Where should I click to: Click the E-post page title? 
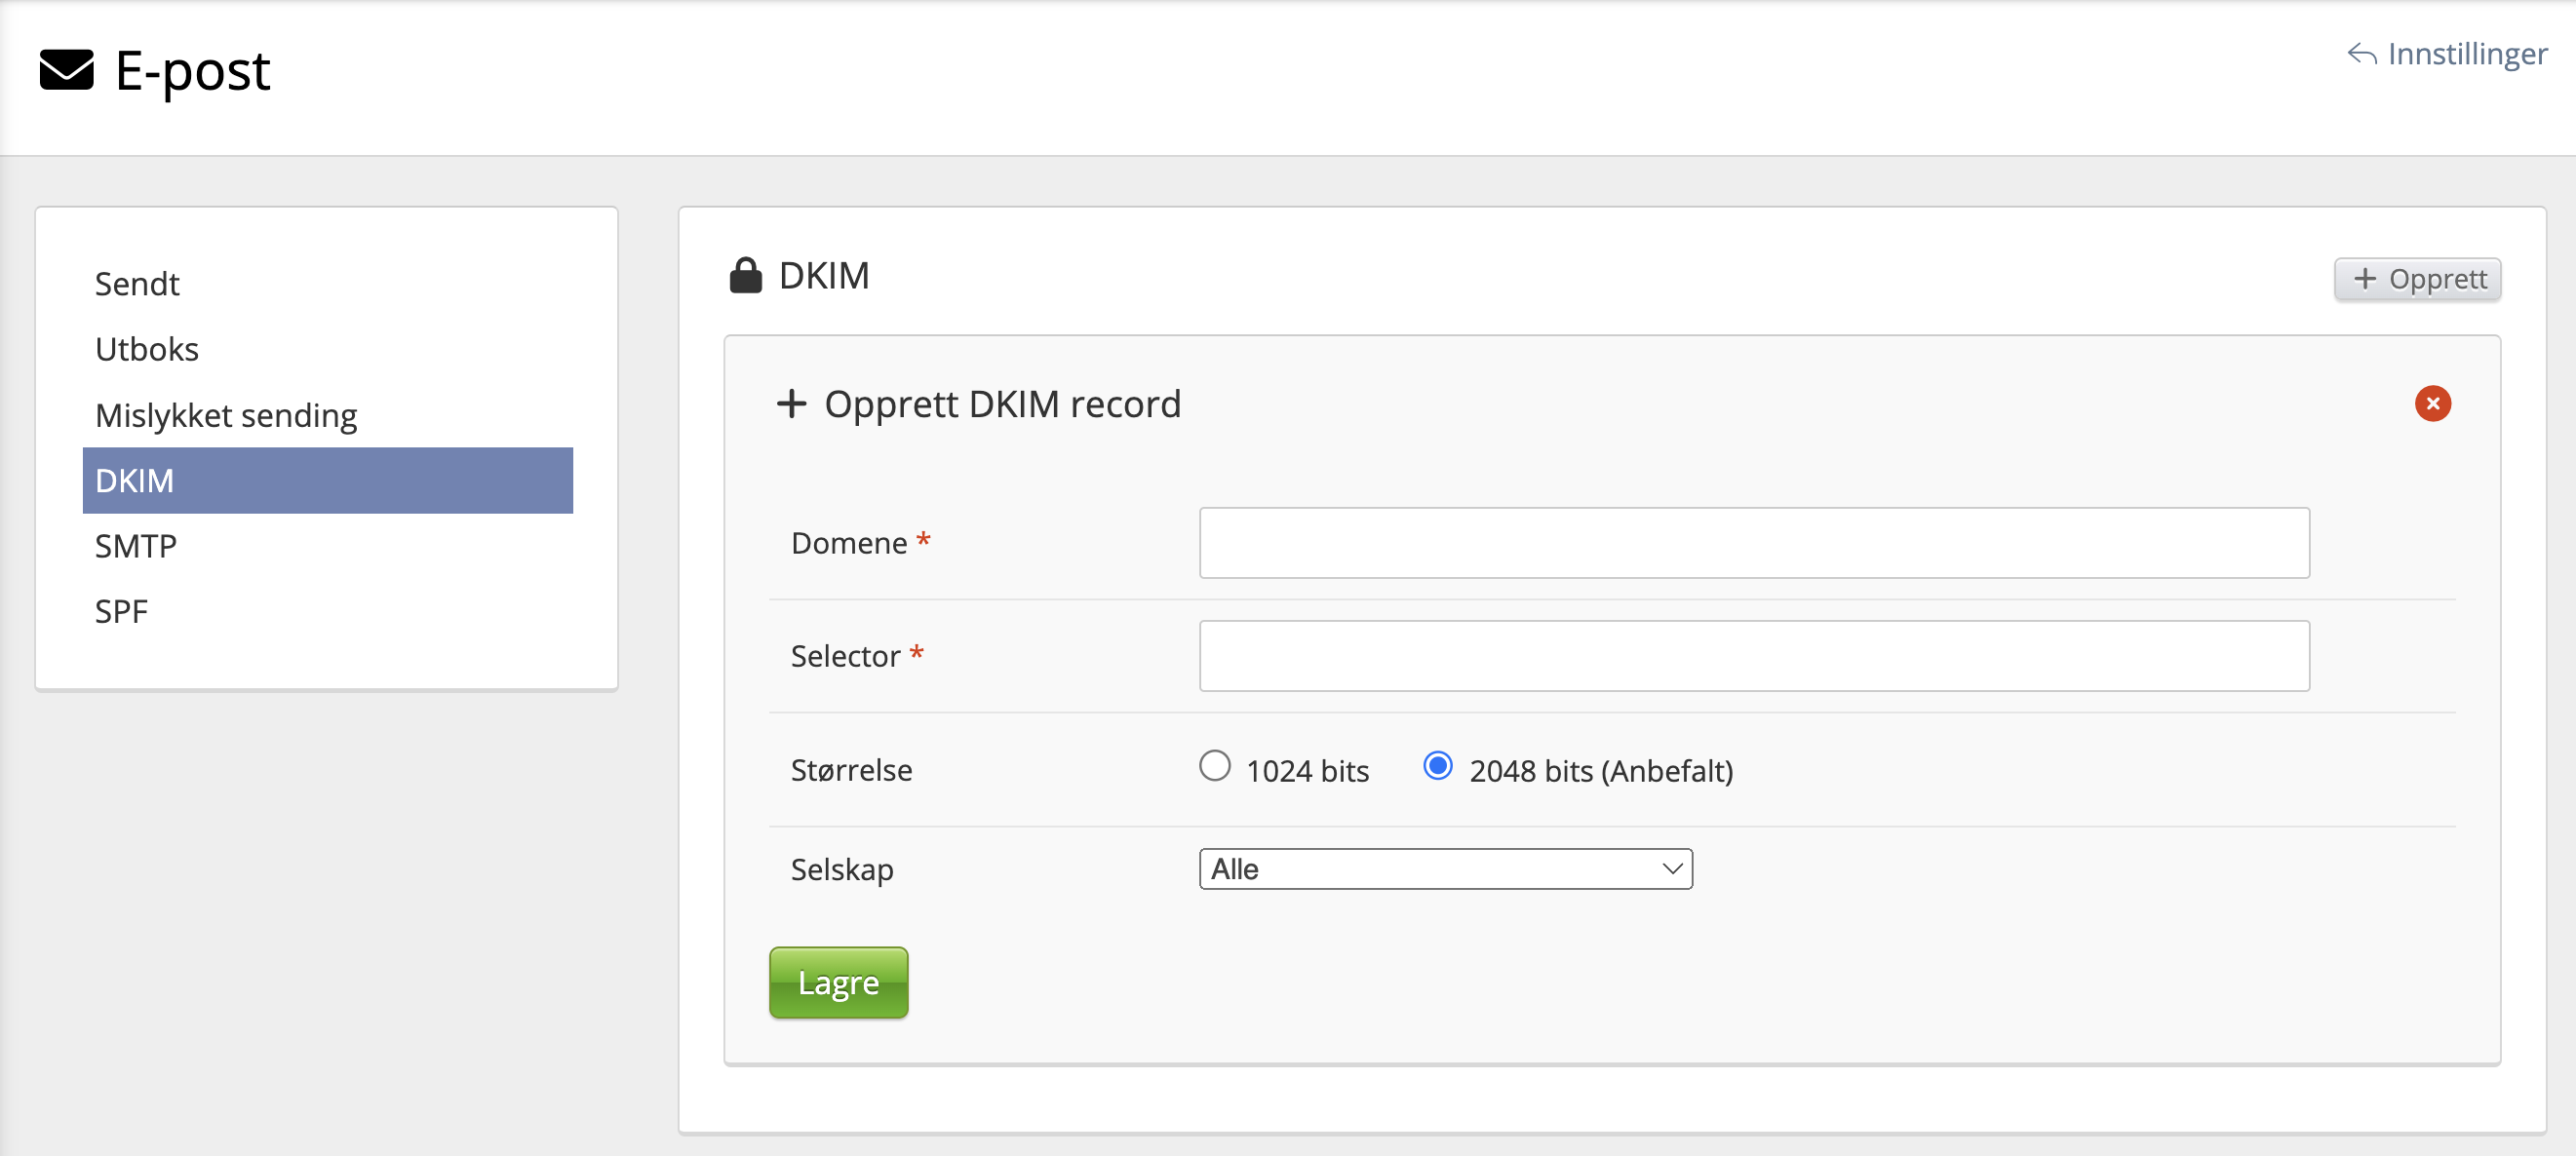[192, 72]
